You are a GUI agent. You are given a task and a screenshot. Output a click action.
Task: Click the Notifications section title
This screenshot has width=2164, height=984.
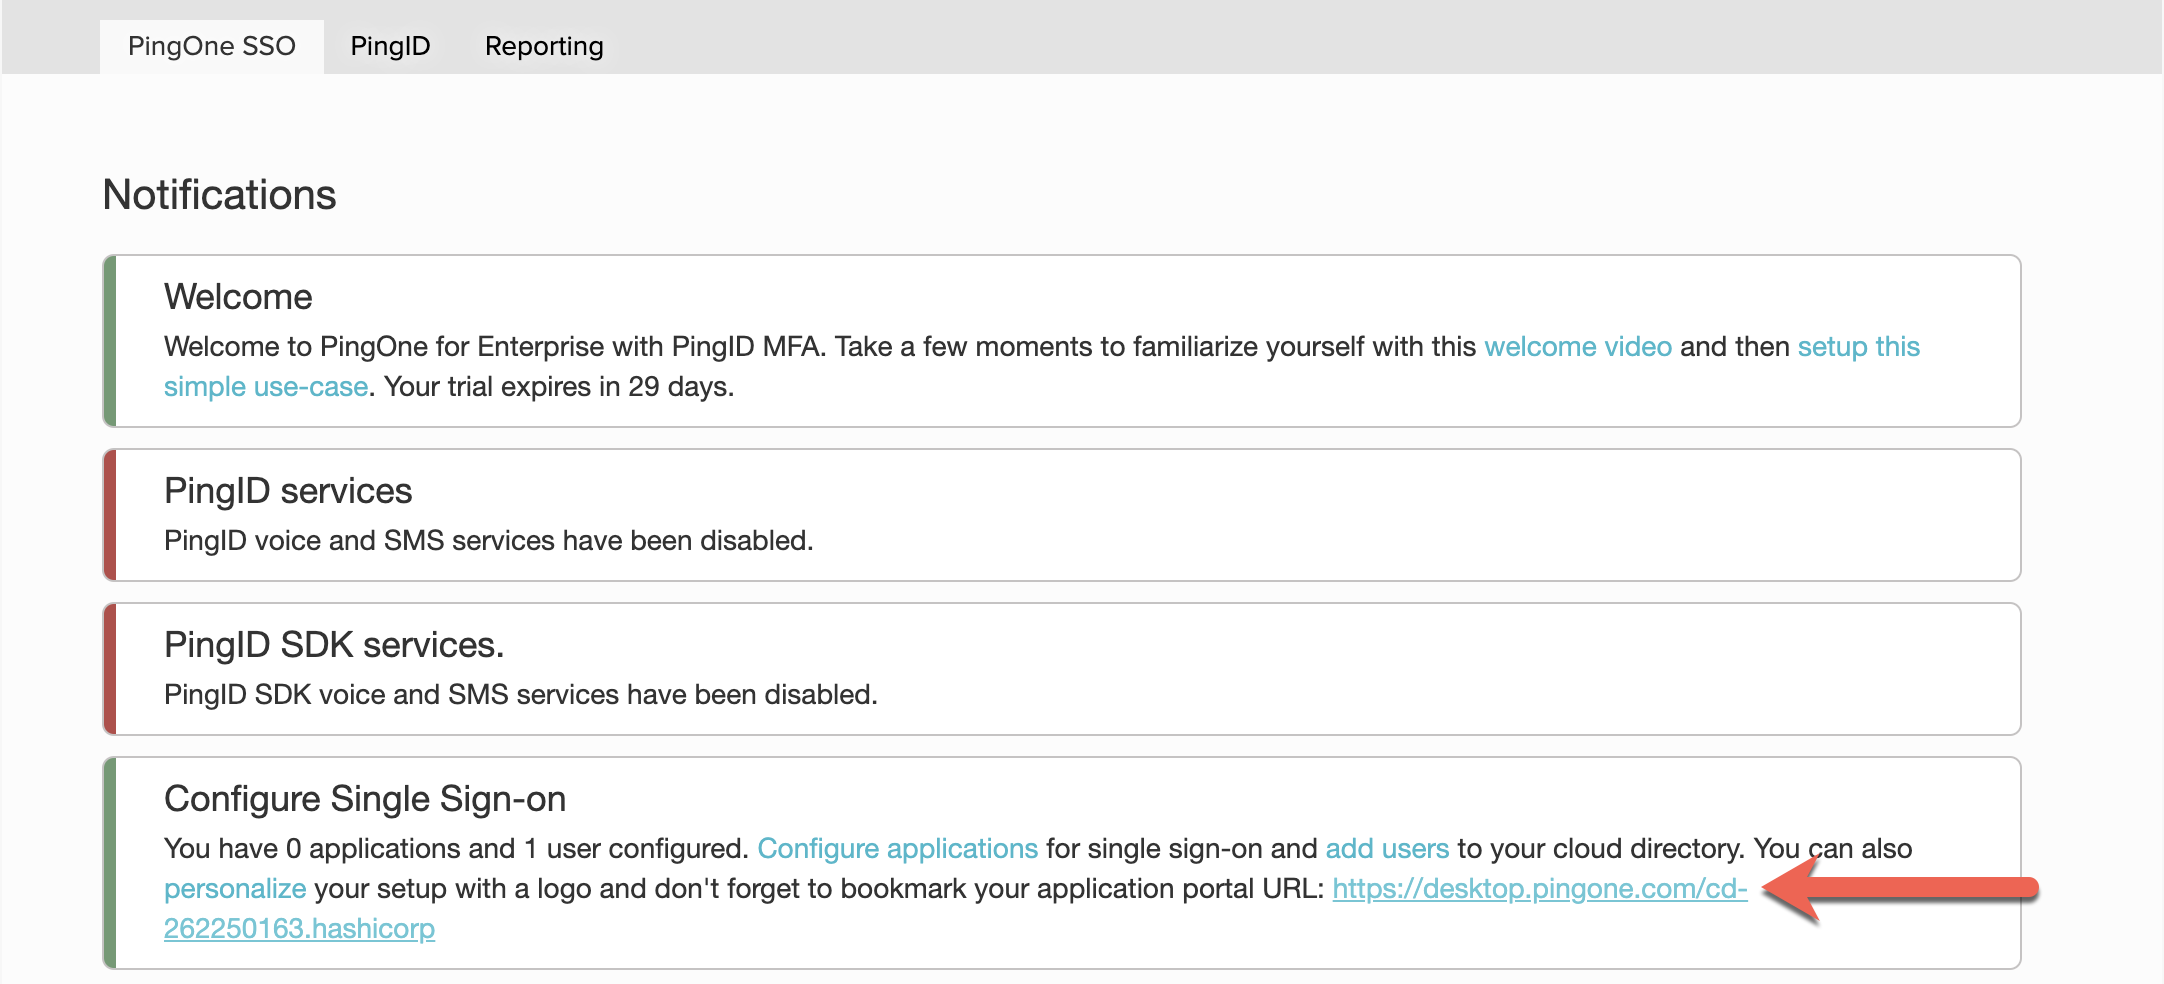pos(220,195)
